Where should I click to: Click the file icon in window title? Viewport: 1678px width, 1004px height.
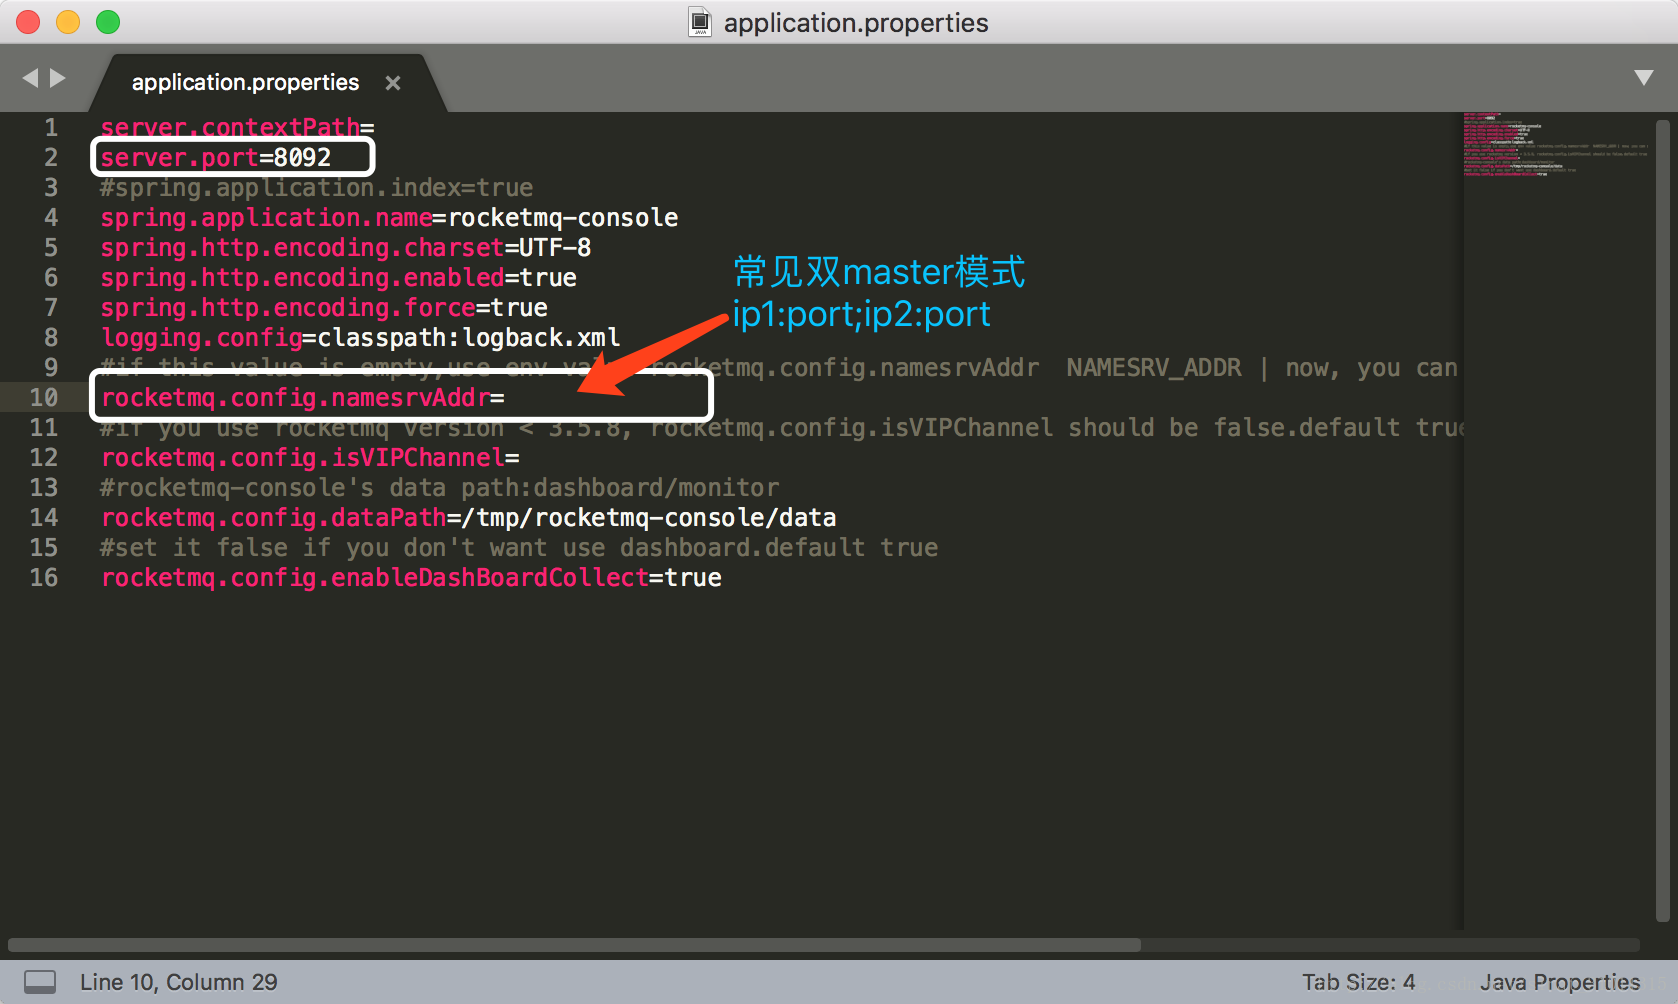click(x=700, y=22)
